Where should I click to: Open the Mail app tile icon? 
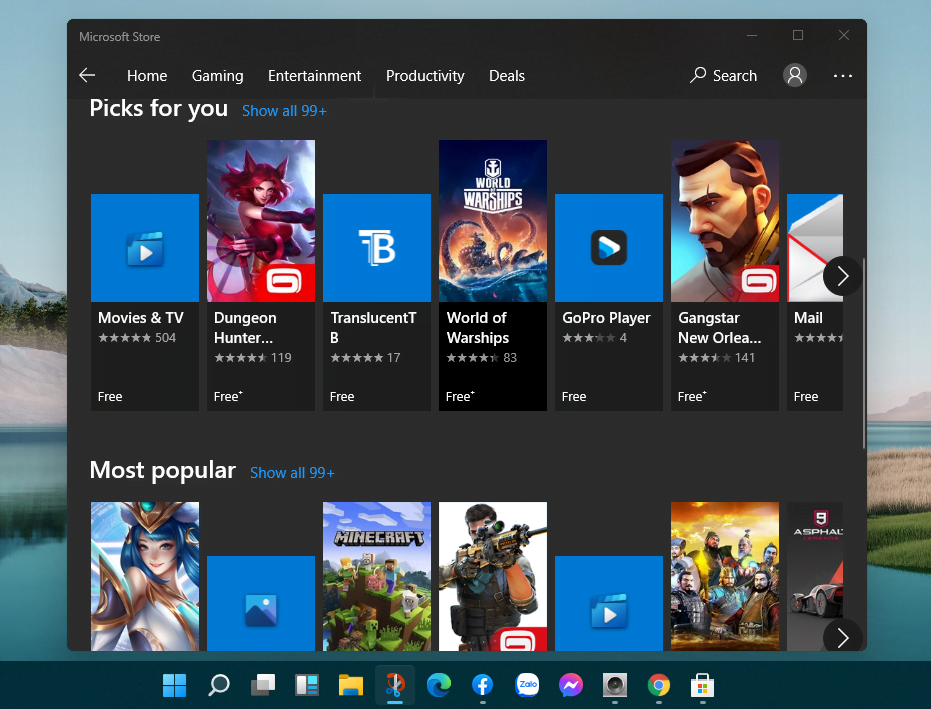point(815,248)
